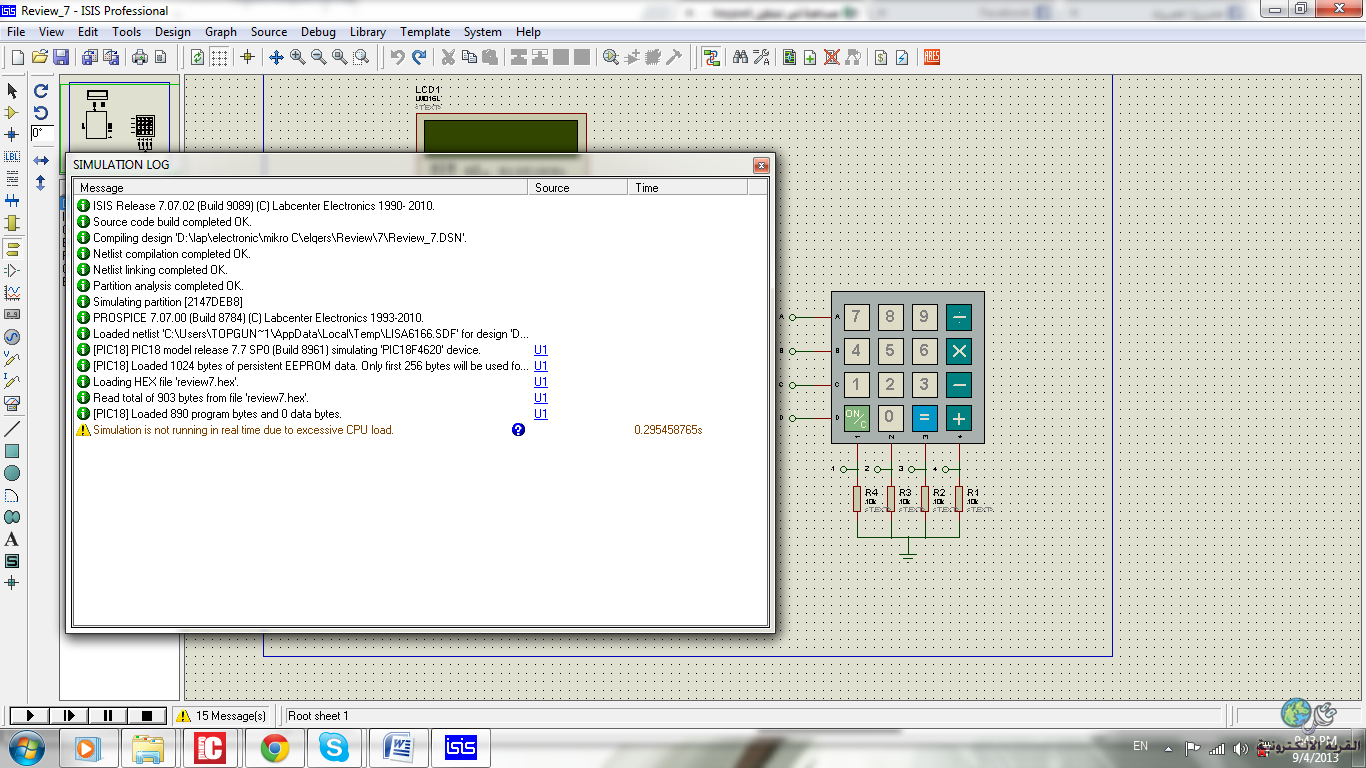Redo the last change

(x=419, y=57)
